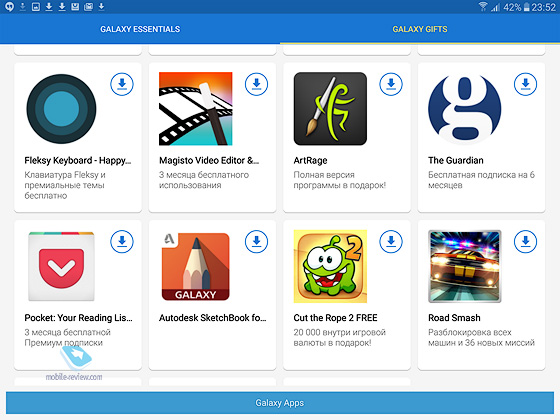Tap 'Клавиатура Fleksy и премиальные темы' description

click(x=65, y=185)
